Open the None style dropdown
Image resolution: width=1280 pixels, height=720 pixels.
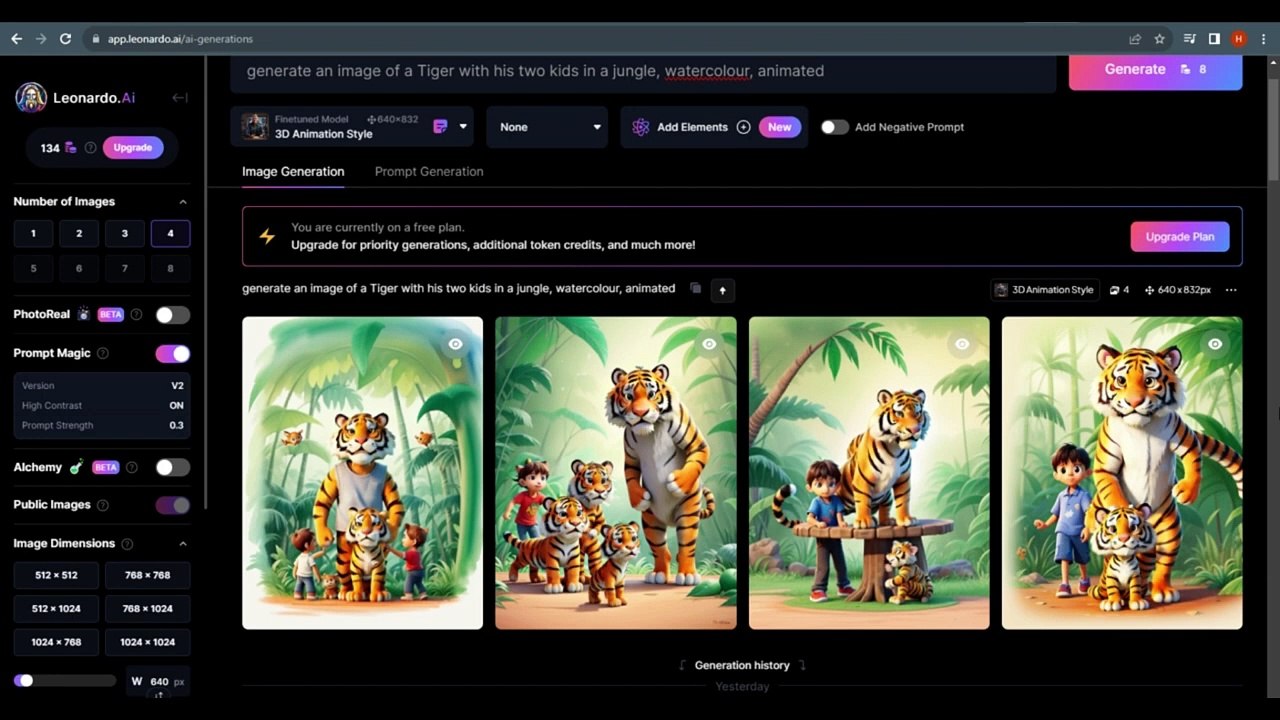[x=547, y=127]
